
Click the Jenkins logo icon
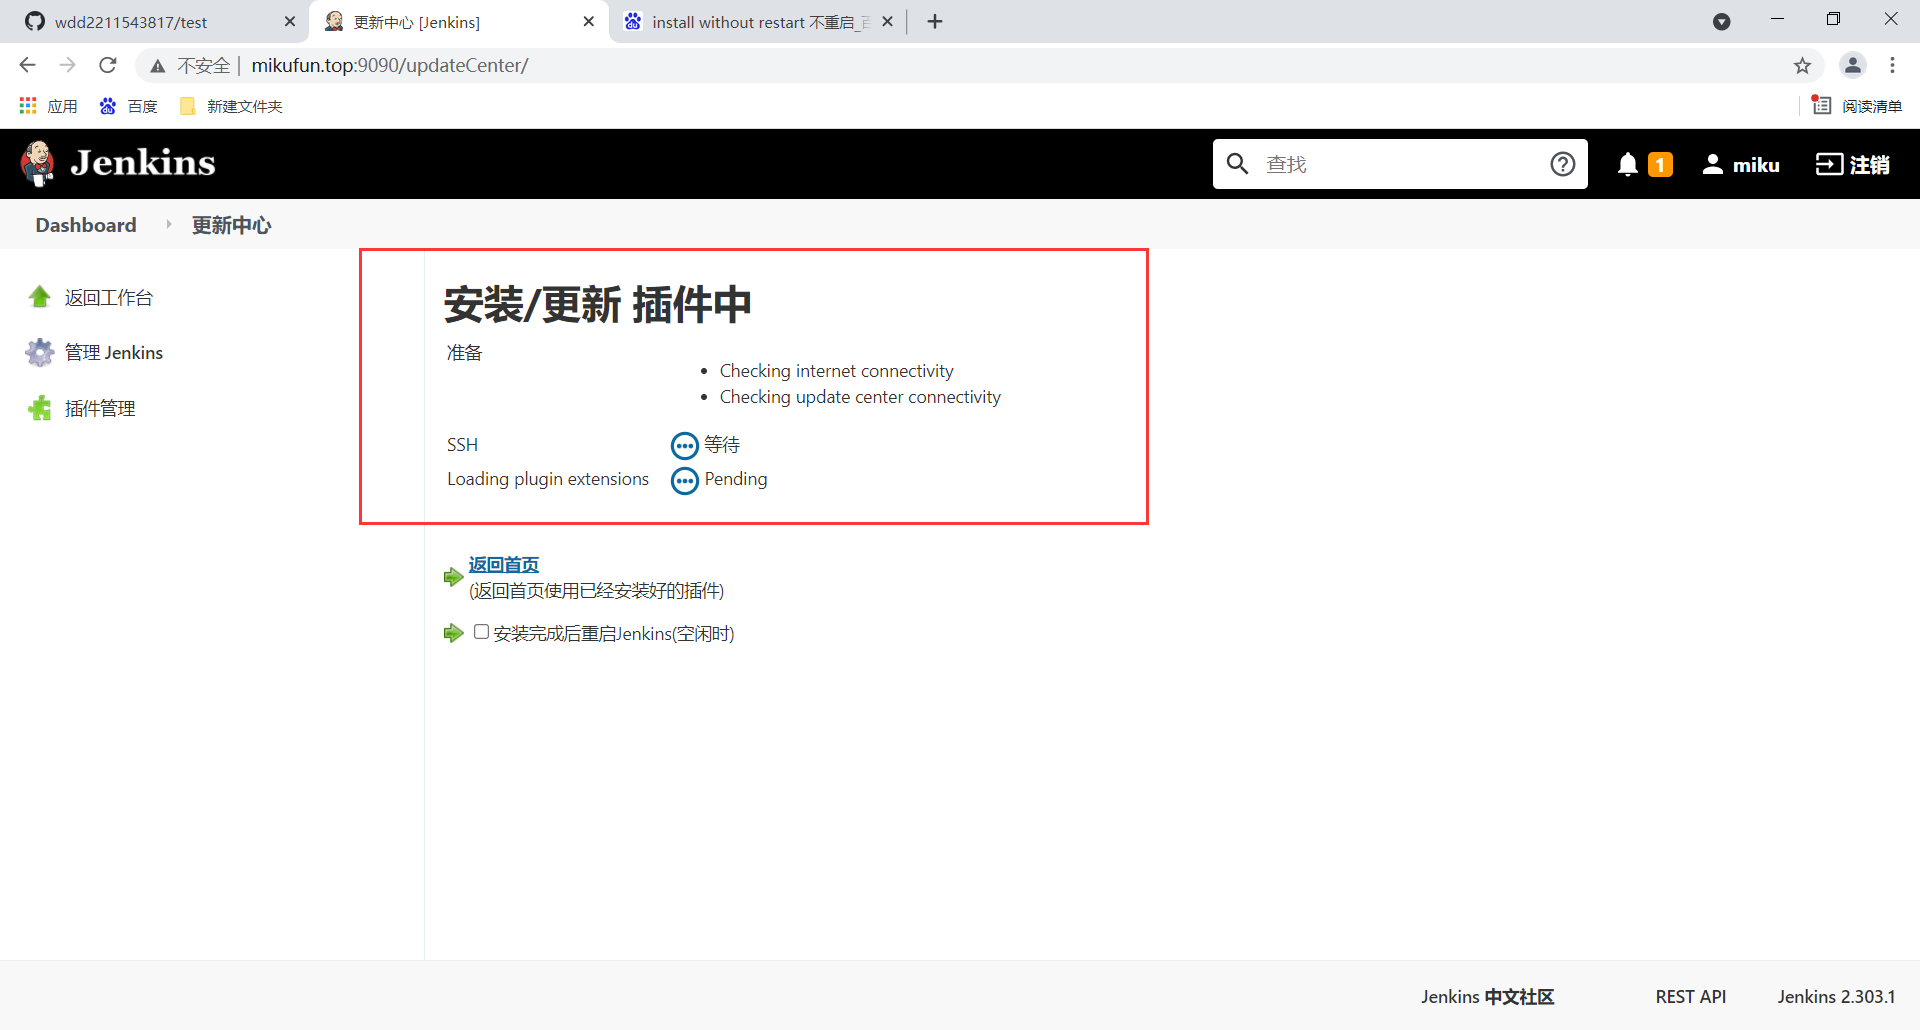pyautogui.click(x=37, y=163)
